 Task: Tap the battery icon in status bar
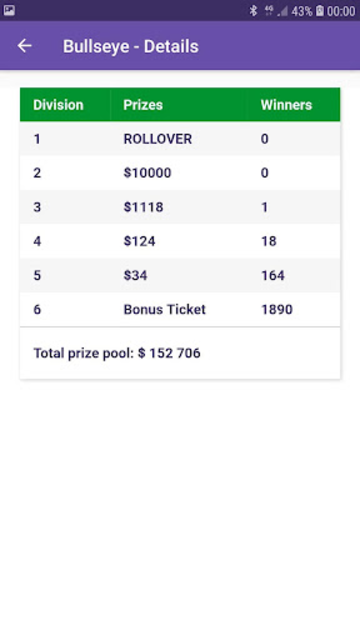click(320, 11)
